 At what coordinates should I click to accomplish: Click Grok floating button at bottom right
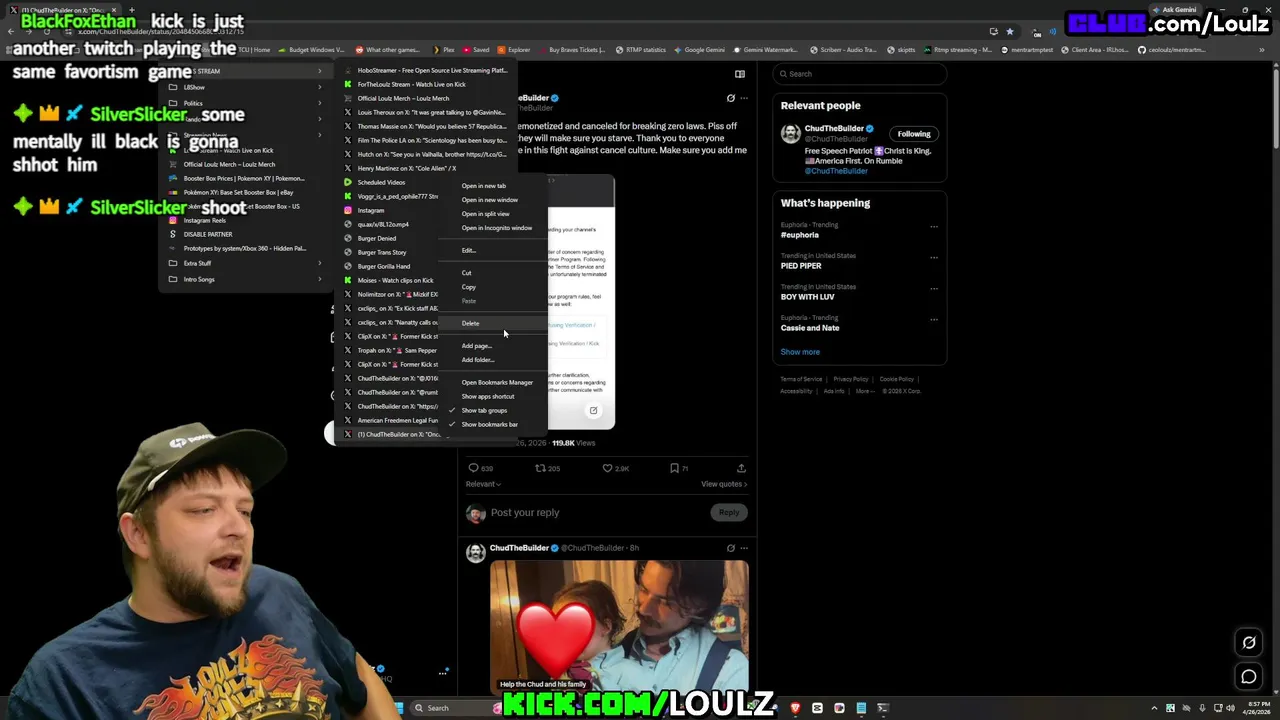click(1248, 643)
